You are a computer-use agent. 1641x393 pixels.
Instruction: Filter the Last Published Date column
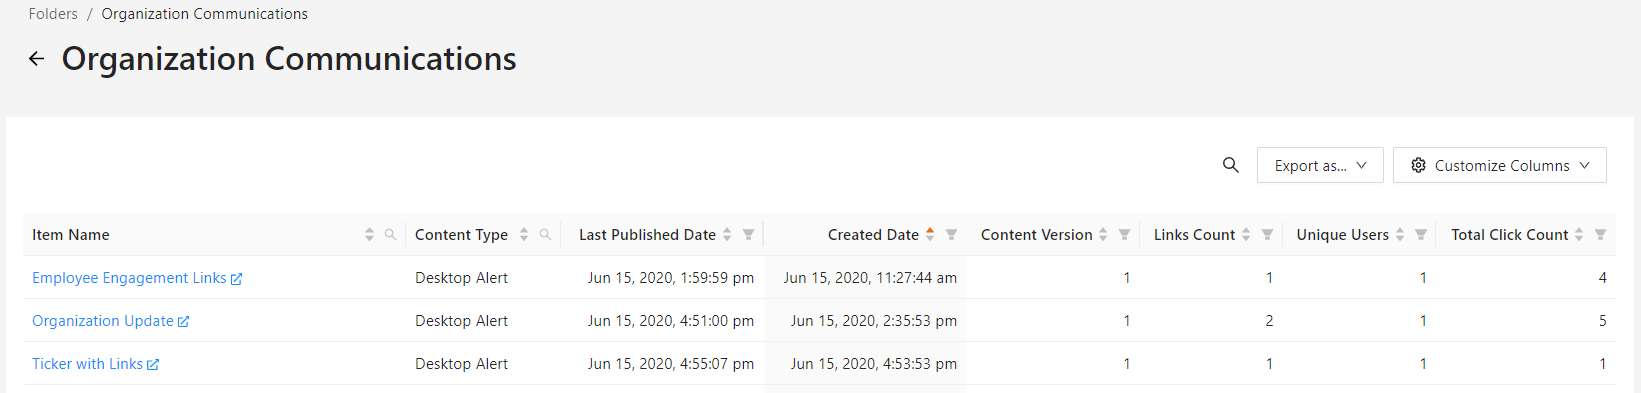[748, 234]
